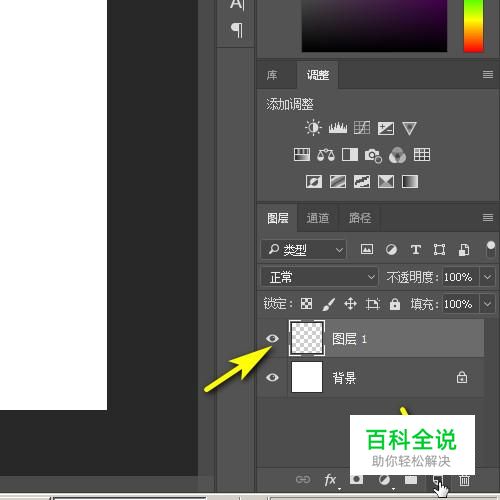Add a Posterize adjustment
This screenshot has height=500, width=500.
[338, 182]
